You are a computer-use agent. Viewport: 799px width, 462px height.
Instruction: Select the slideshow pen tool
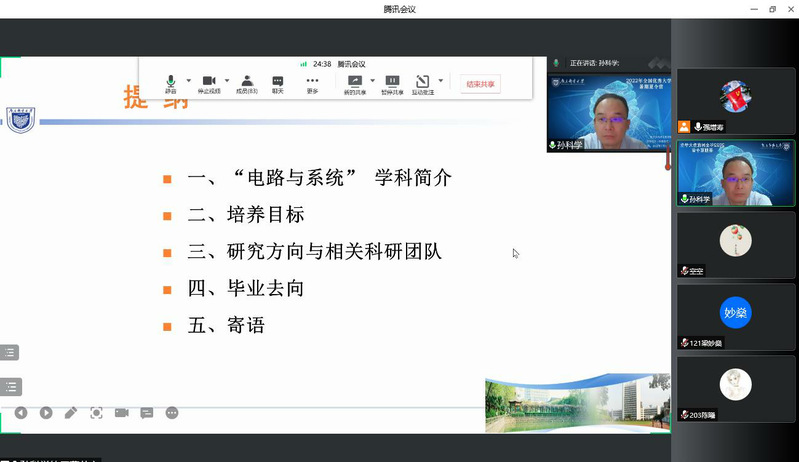(x=71, y=412)
